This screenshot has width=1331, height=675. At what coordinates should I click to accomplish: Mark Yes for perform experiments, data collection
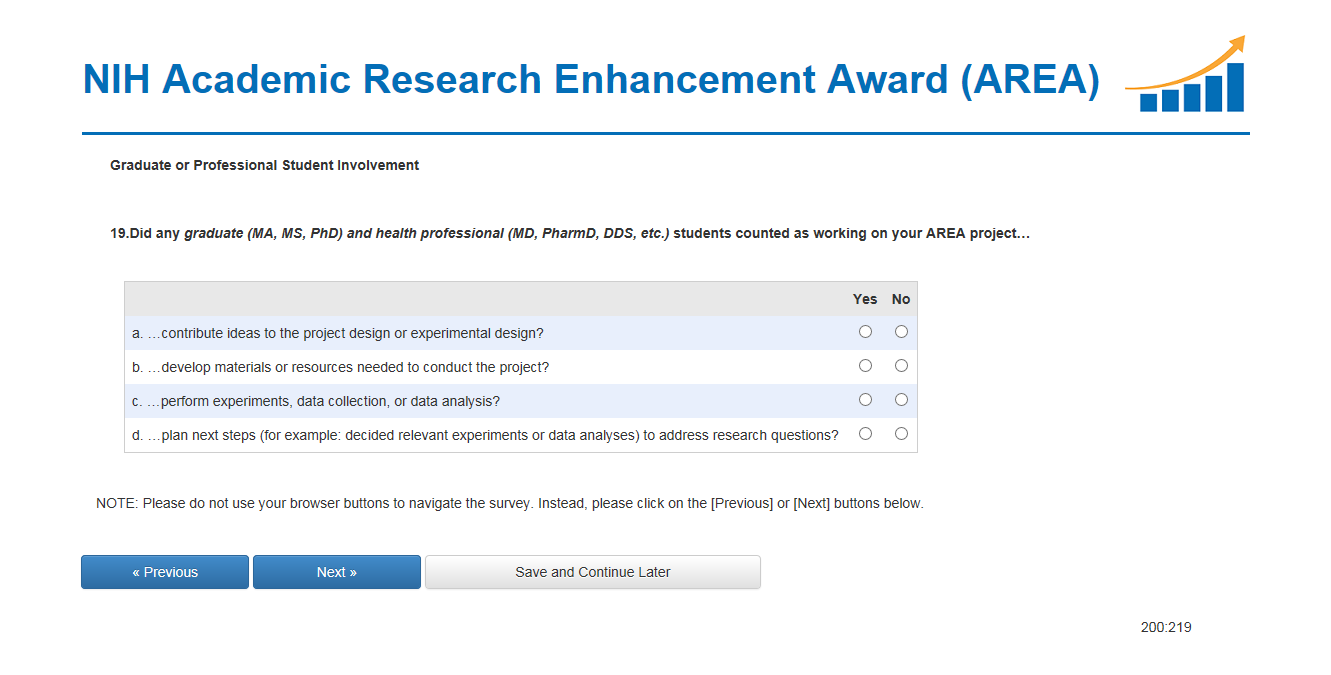[x=865, y=400]
